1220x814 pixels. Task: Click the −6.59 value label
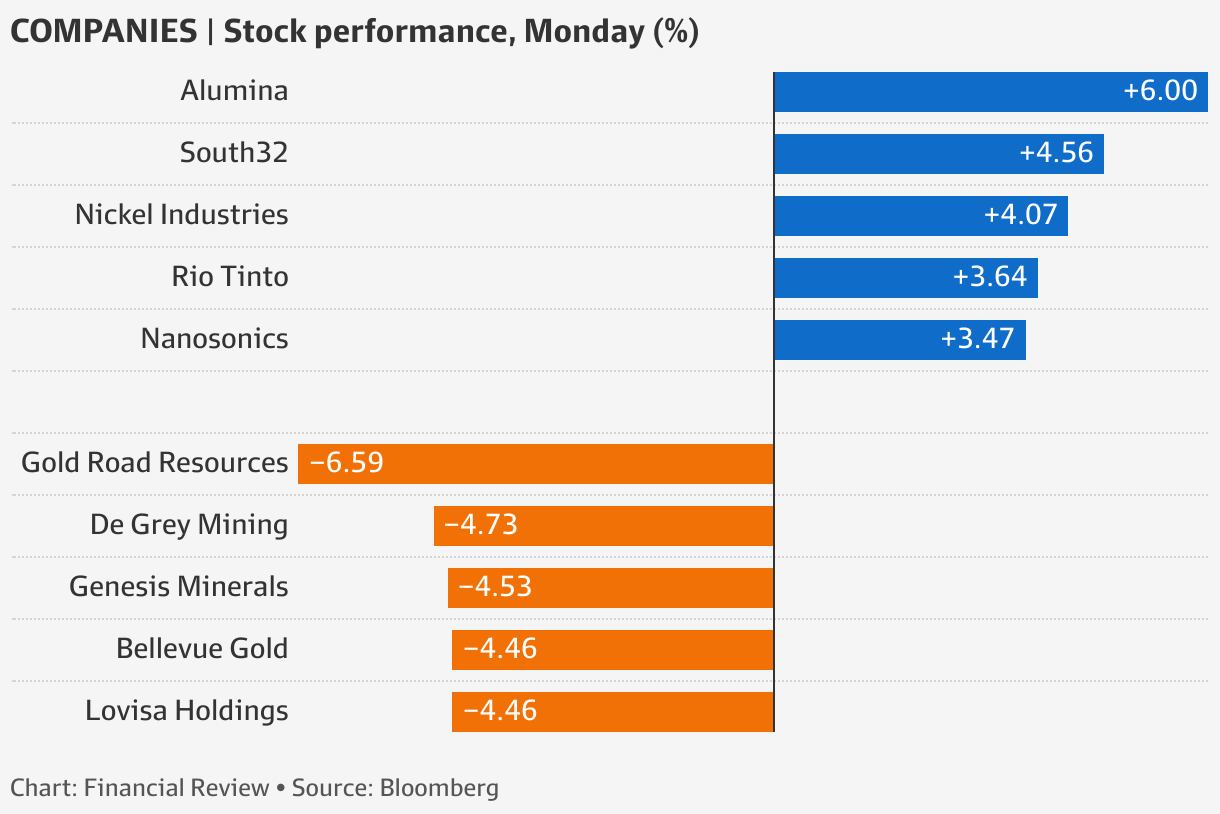tap(346, 463)
